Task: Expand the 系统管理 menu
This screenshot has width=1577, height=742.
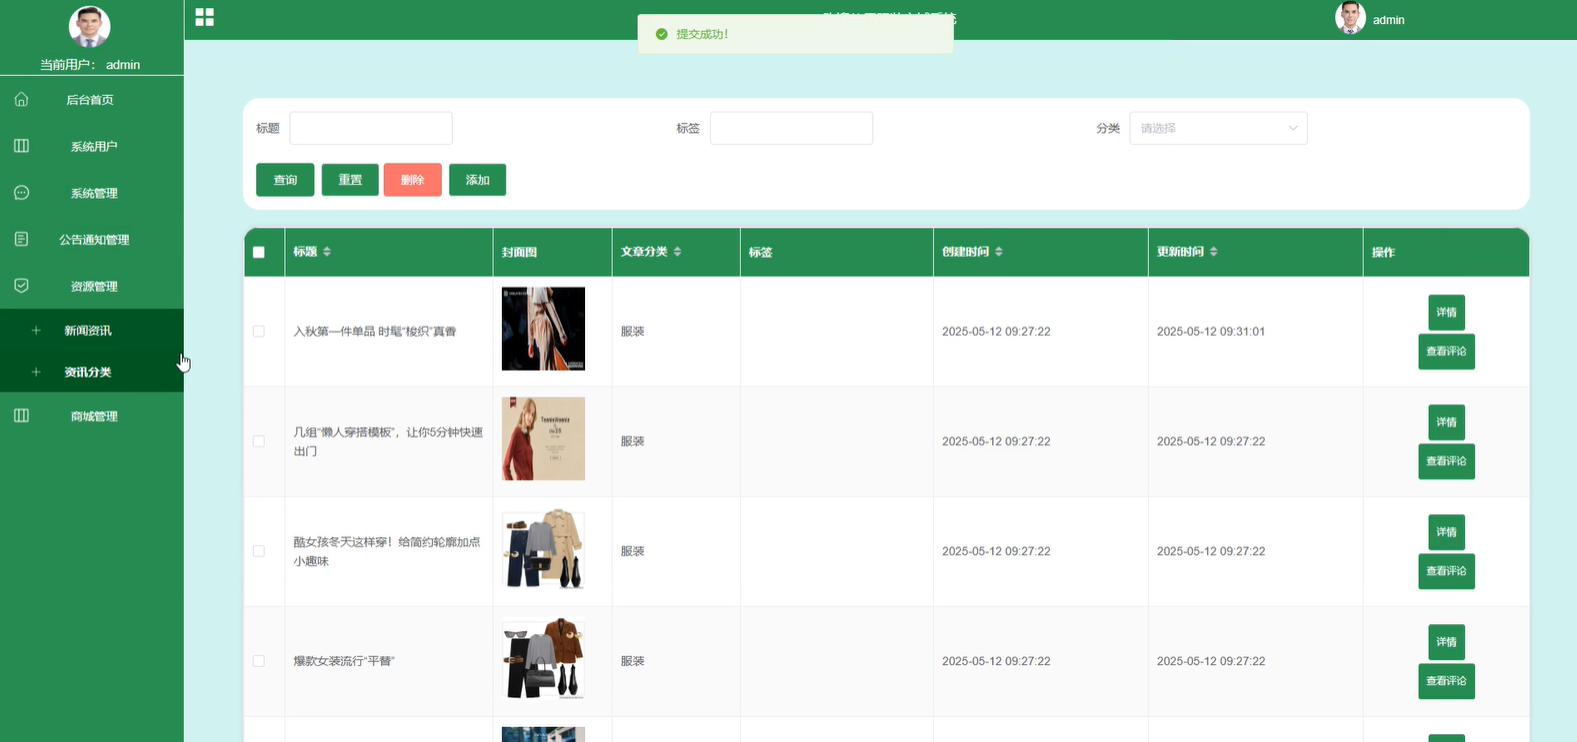Action: 91,192
